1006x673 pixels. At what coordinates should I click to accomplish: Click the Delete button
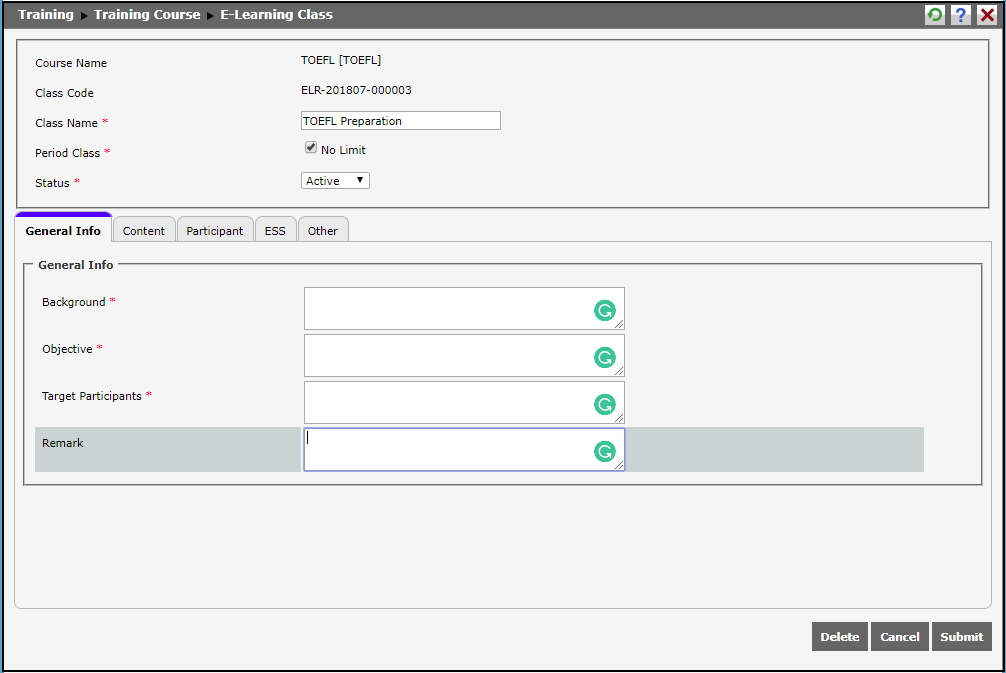[839, 636]
